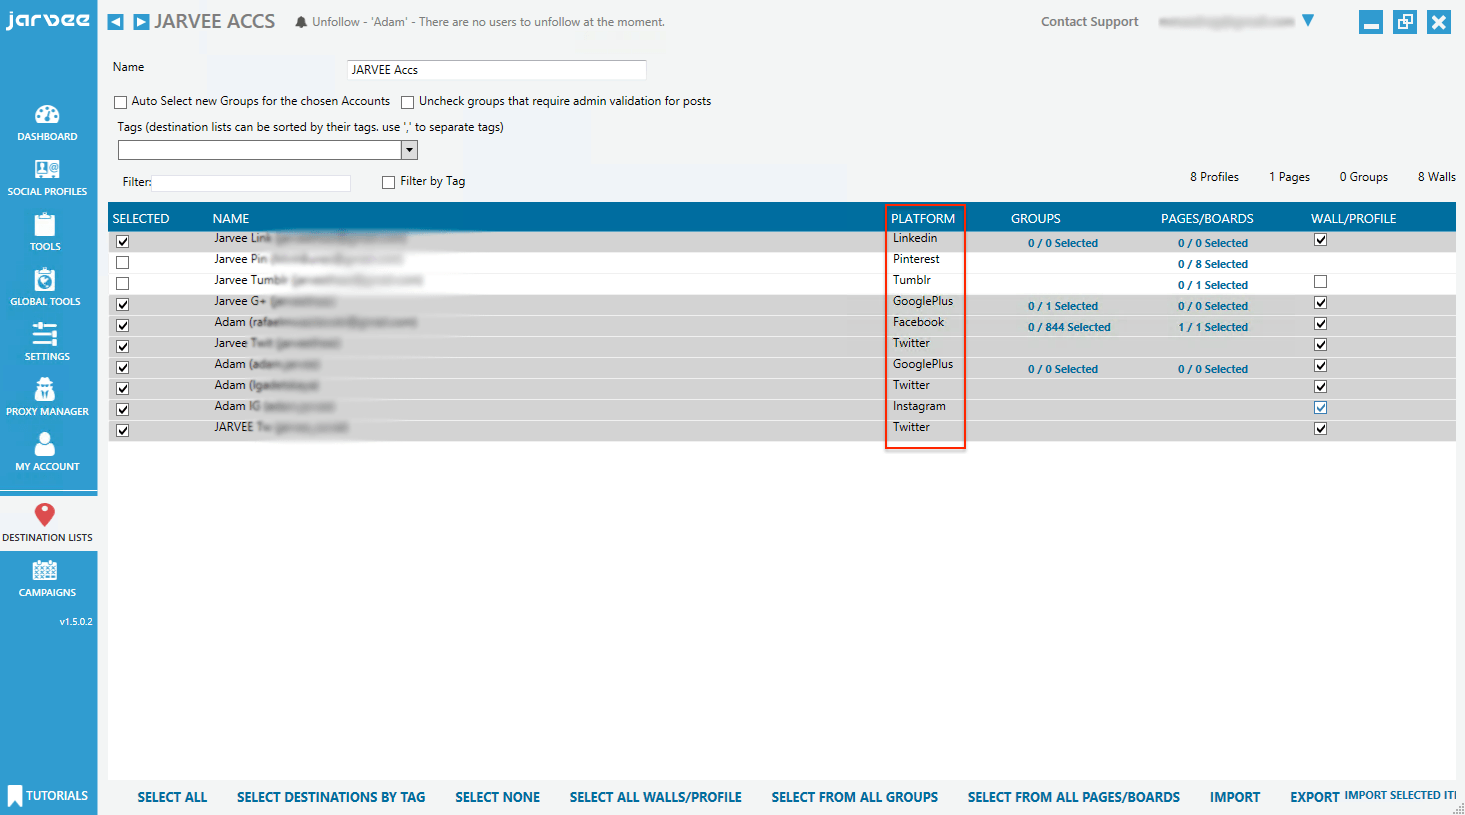Go to Social Profiles in the sidebar
The image size is (1465, 815).
47,178
